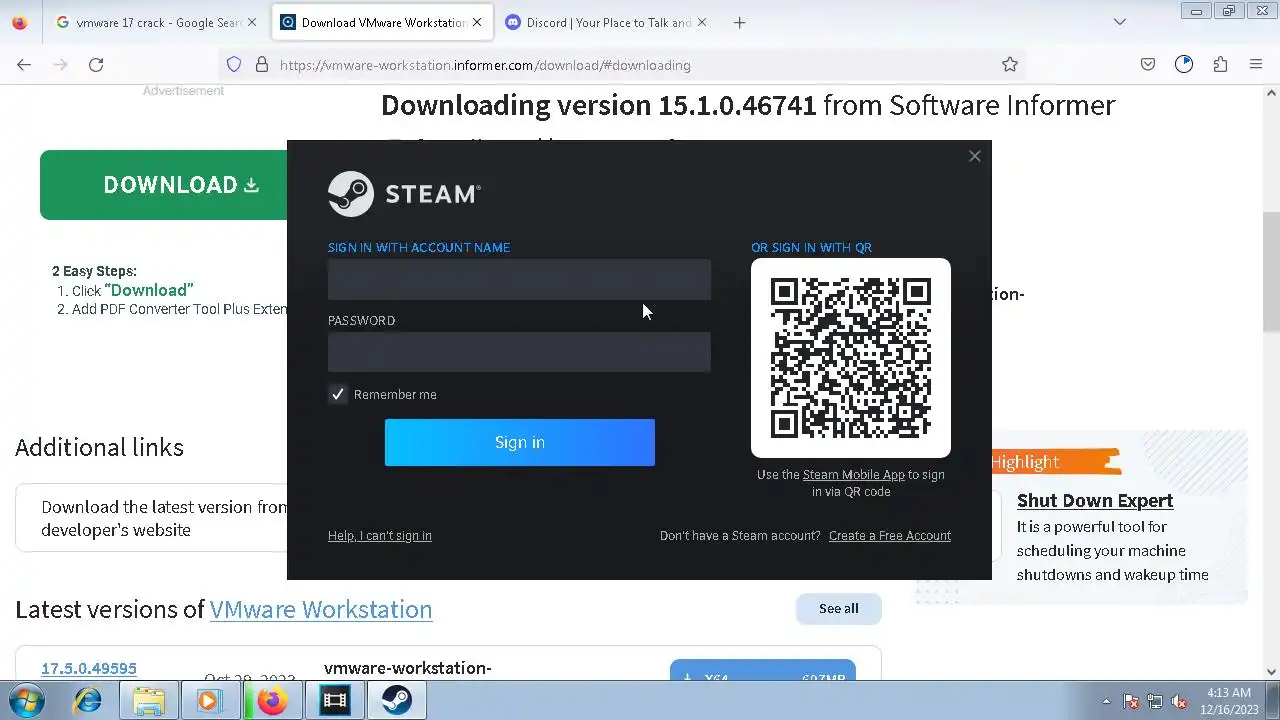
Task: Open the Help, I can't sign in link
Action: (380, 536)
